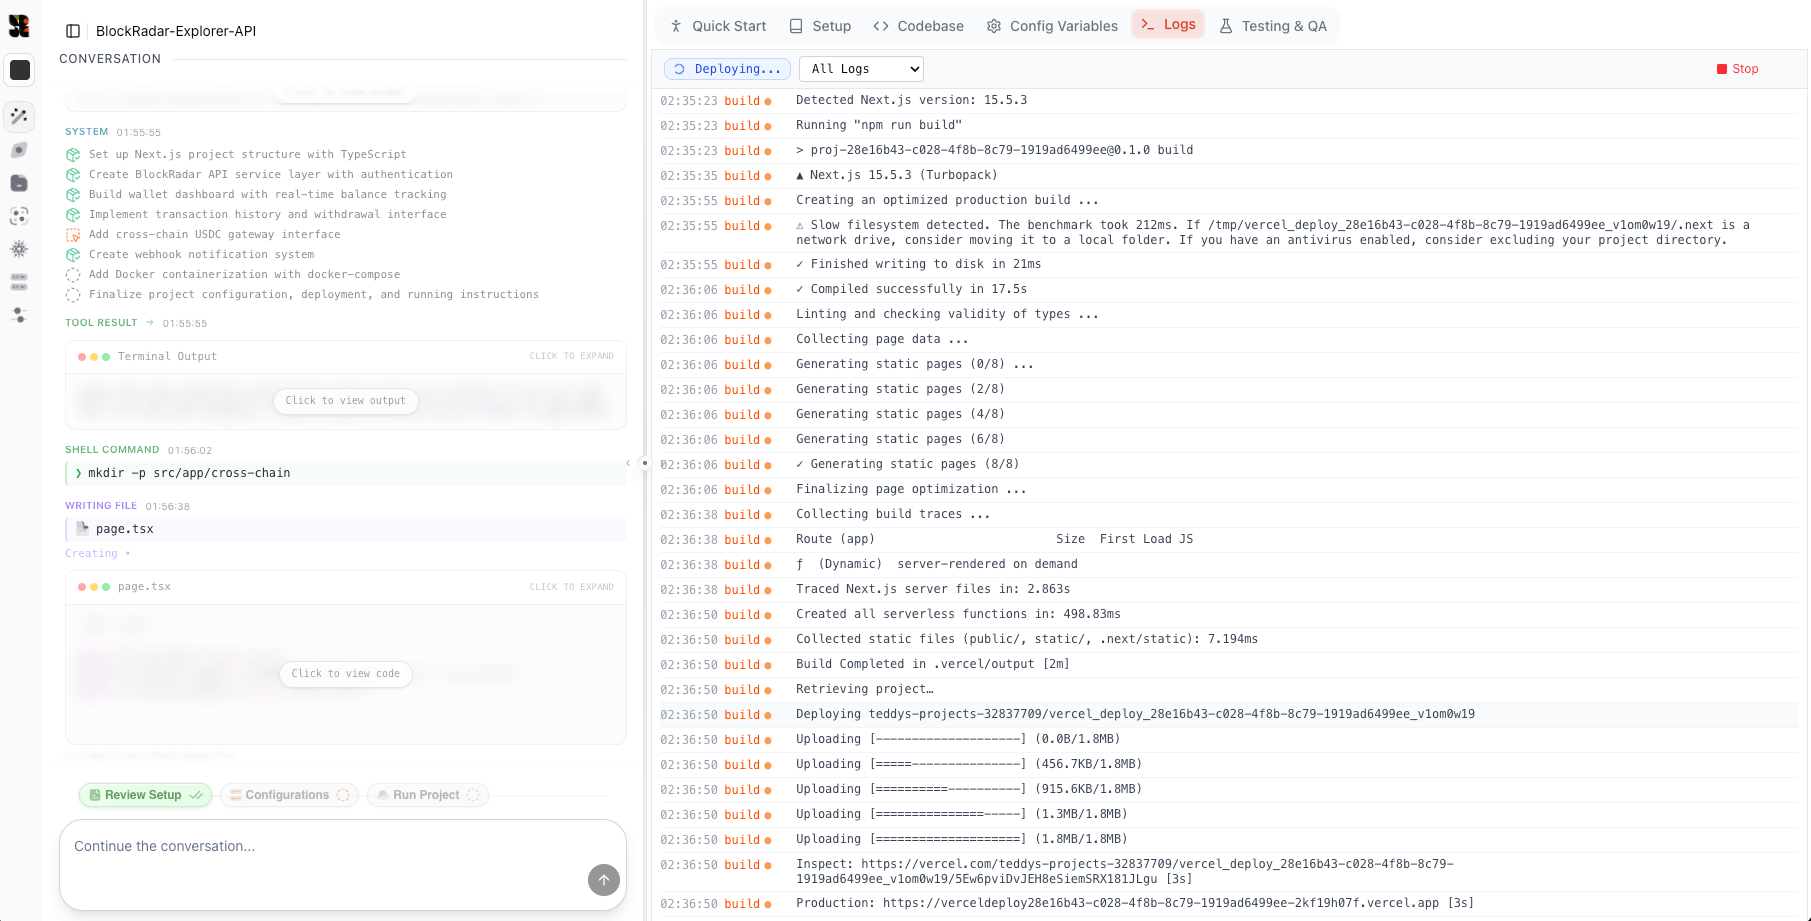Image resolution: width=1811 pixels, height=921 pixels.
Task: Click the Deploying spinner status button
Action: tap(727, 69)
